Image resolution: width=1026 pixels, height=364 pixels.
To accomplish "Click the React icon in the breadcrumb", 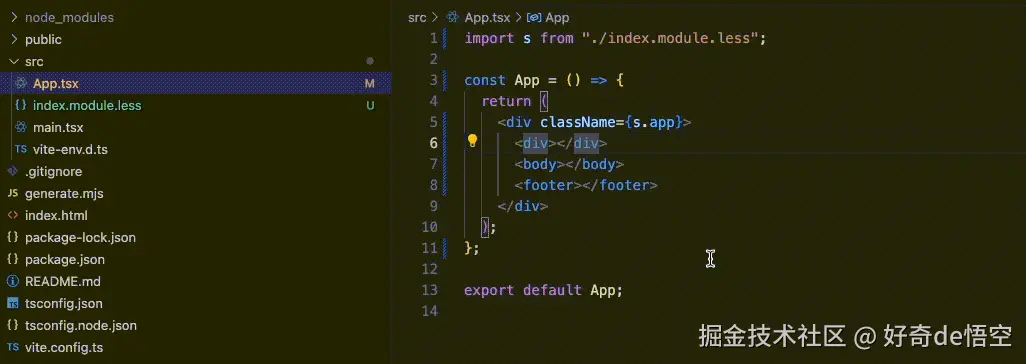I will pyautogui.click(x=453, y=18).
